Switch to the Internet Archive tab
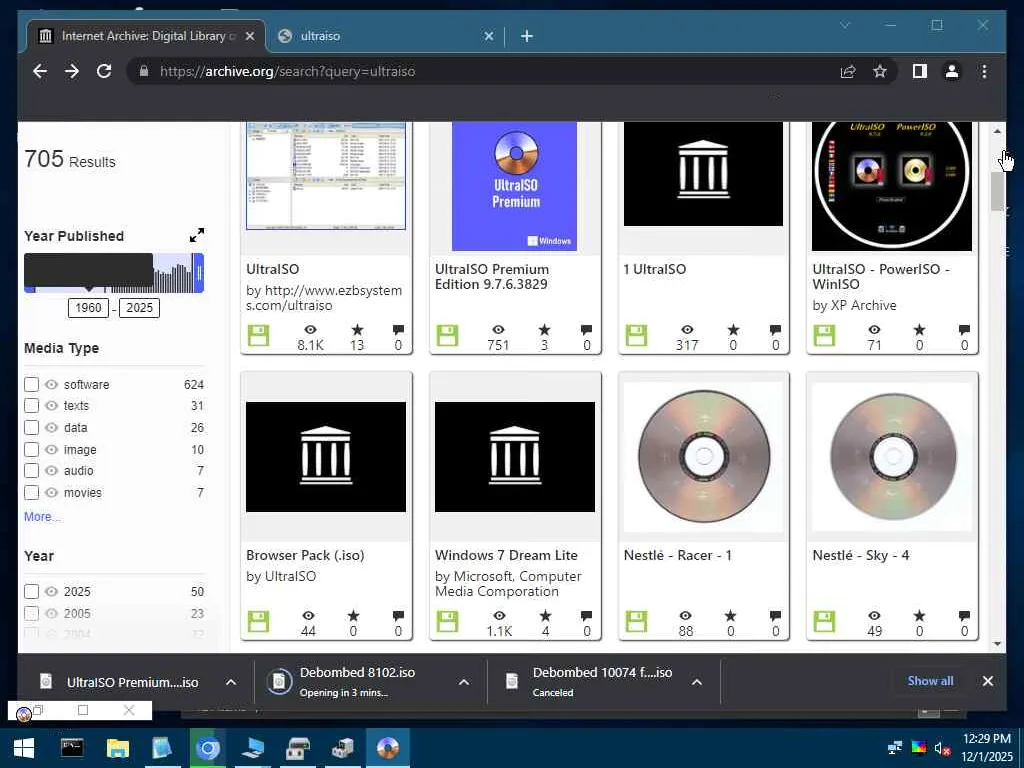This screenshot has width=1024, height=768. click(146, 36)
